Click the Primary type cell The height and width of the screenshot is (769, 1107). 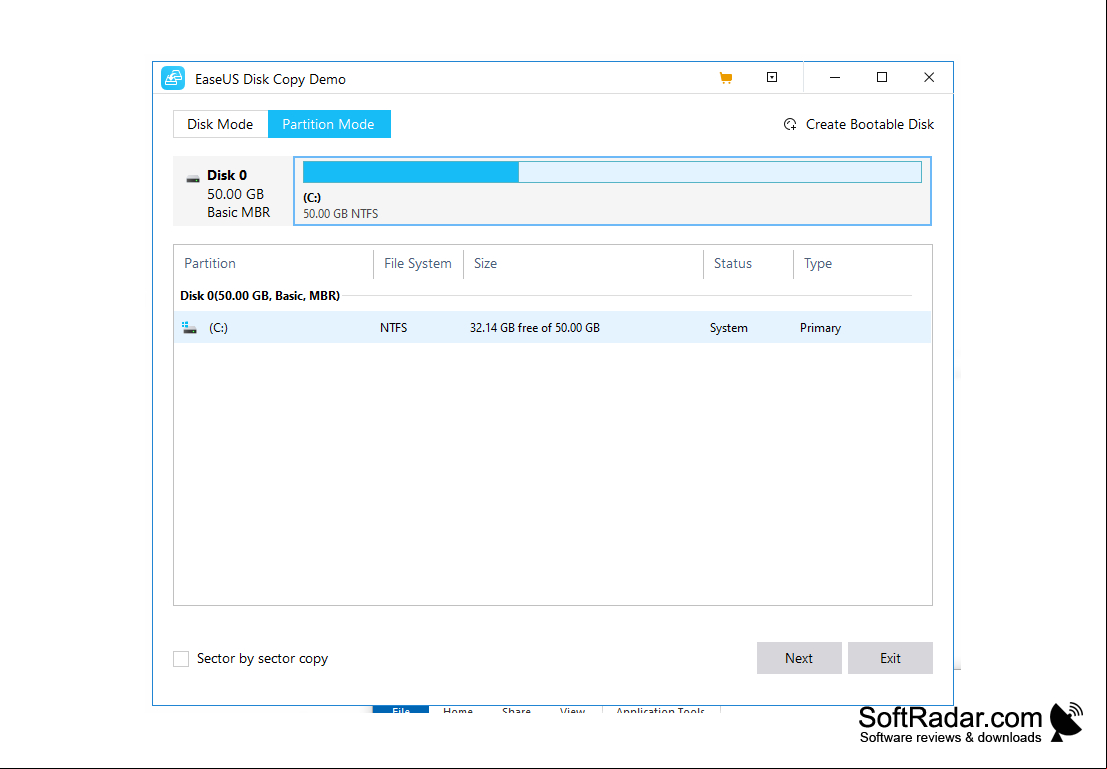pyautogui.click(x=820, y=328)
